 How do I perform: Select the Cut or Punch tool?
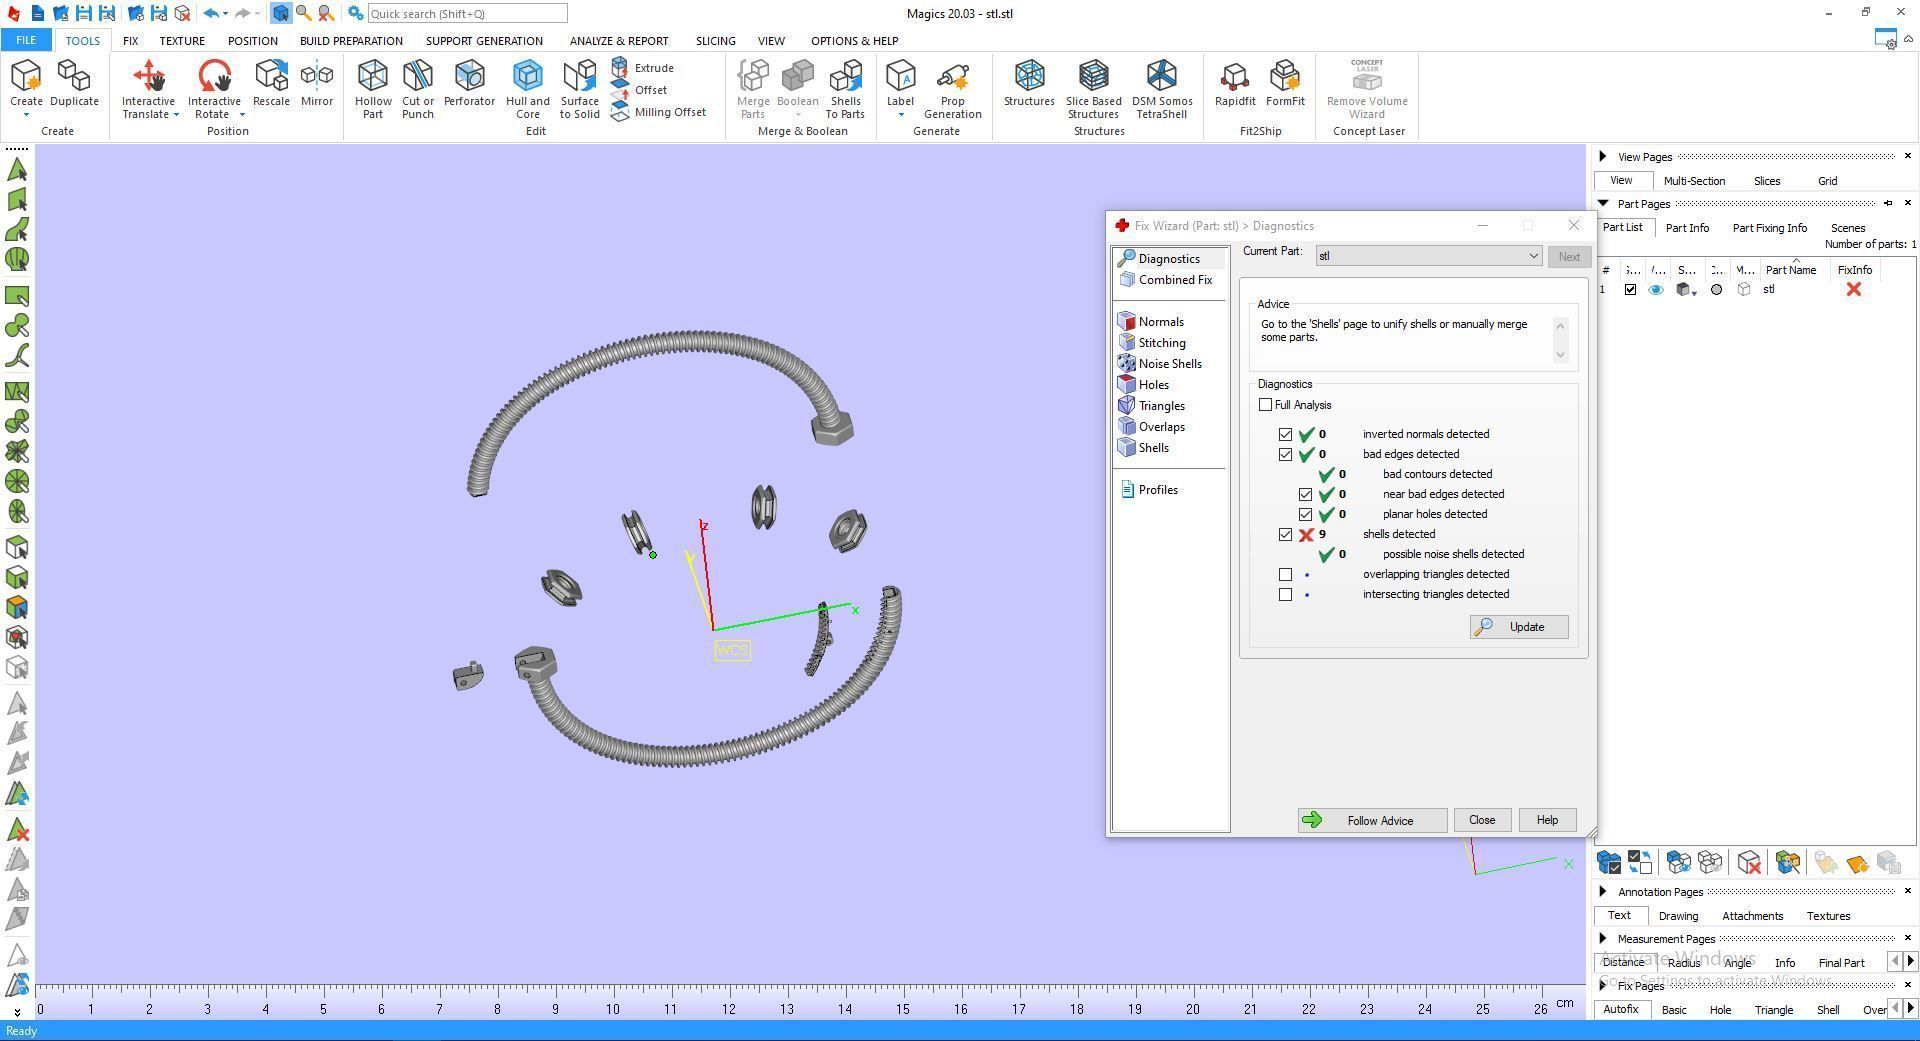[418, 88]
